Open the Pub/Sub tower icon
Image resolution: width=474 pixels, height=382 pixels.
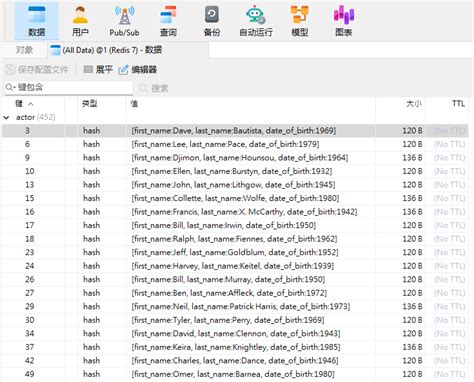coord(124,21)
